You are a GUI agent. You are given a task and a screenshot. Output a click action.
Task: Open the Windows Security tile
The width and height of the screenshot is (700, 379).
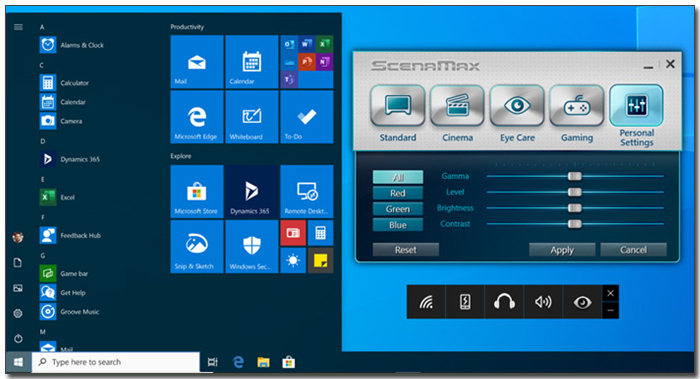click(x=252, y=246)
